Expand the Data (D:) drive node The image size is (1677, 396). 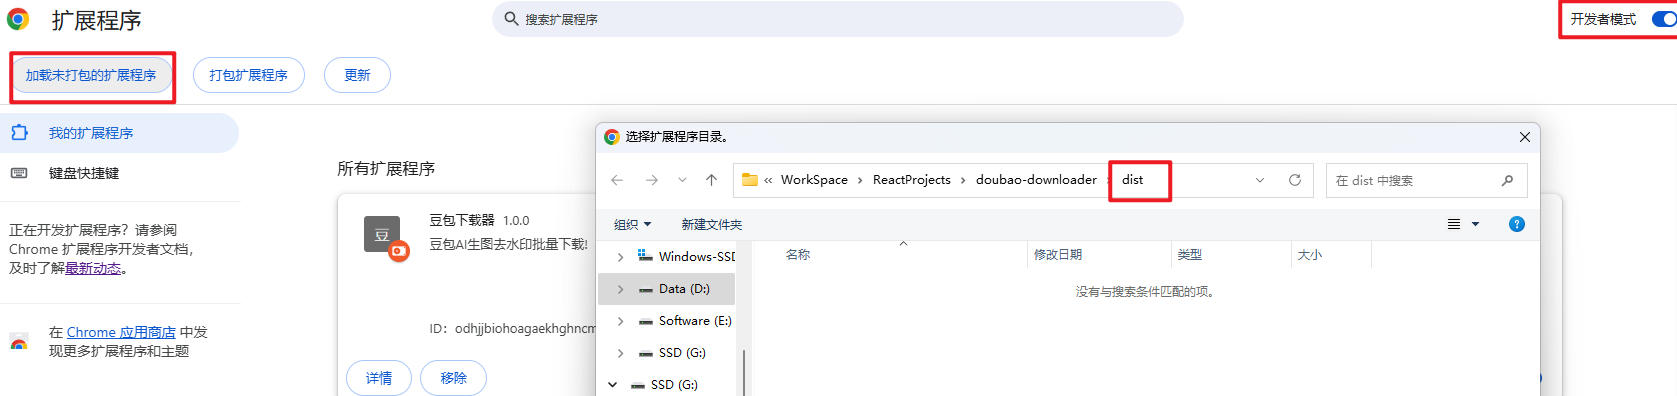coord(620,289)
